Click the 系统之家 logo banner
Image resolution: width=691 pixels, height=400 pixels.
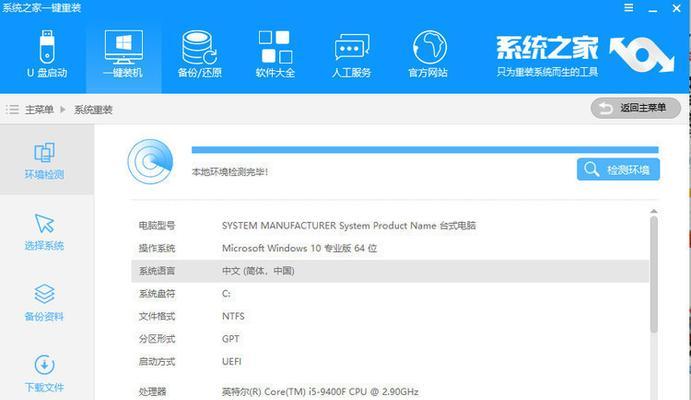(x=585, y=56)
